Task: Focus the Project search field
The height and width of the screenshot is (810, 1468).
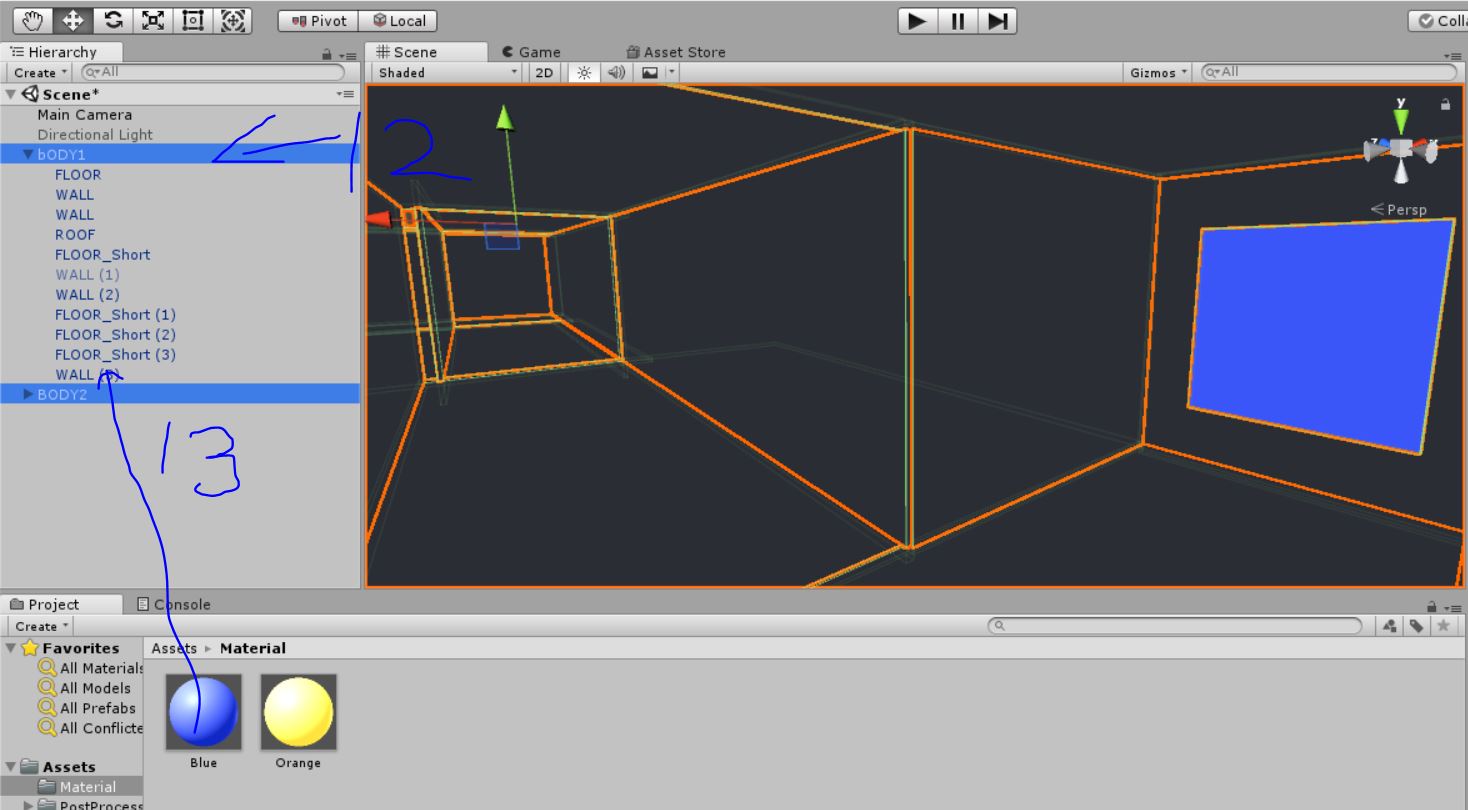Action: pyautogui.click(x=1174, y=626)
